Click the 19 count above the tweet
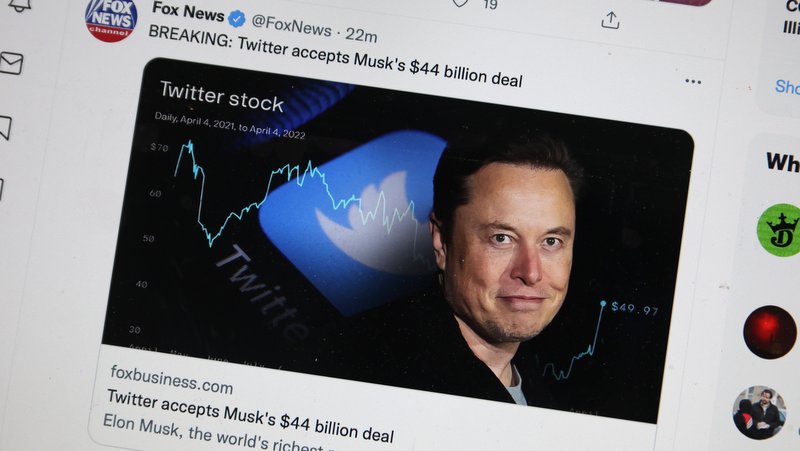 coord(490,5)
